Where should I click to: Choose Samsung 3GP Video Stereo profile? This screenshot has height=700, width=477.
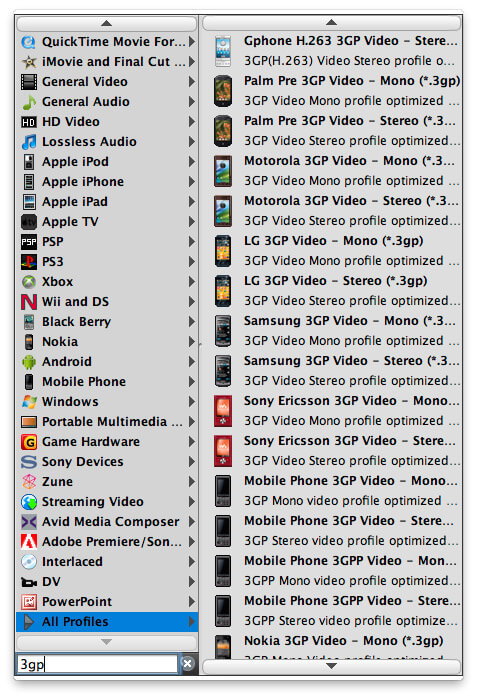tap(332, 371)
